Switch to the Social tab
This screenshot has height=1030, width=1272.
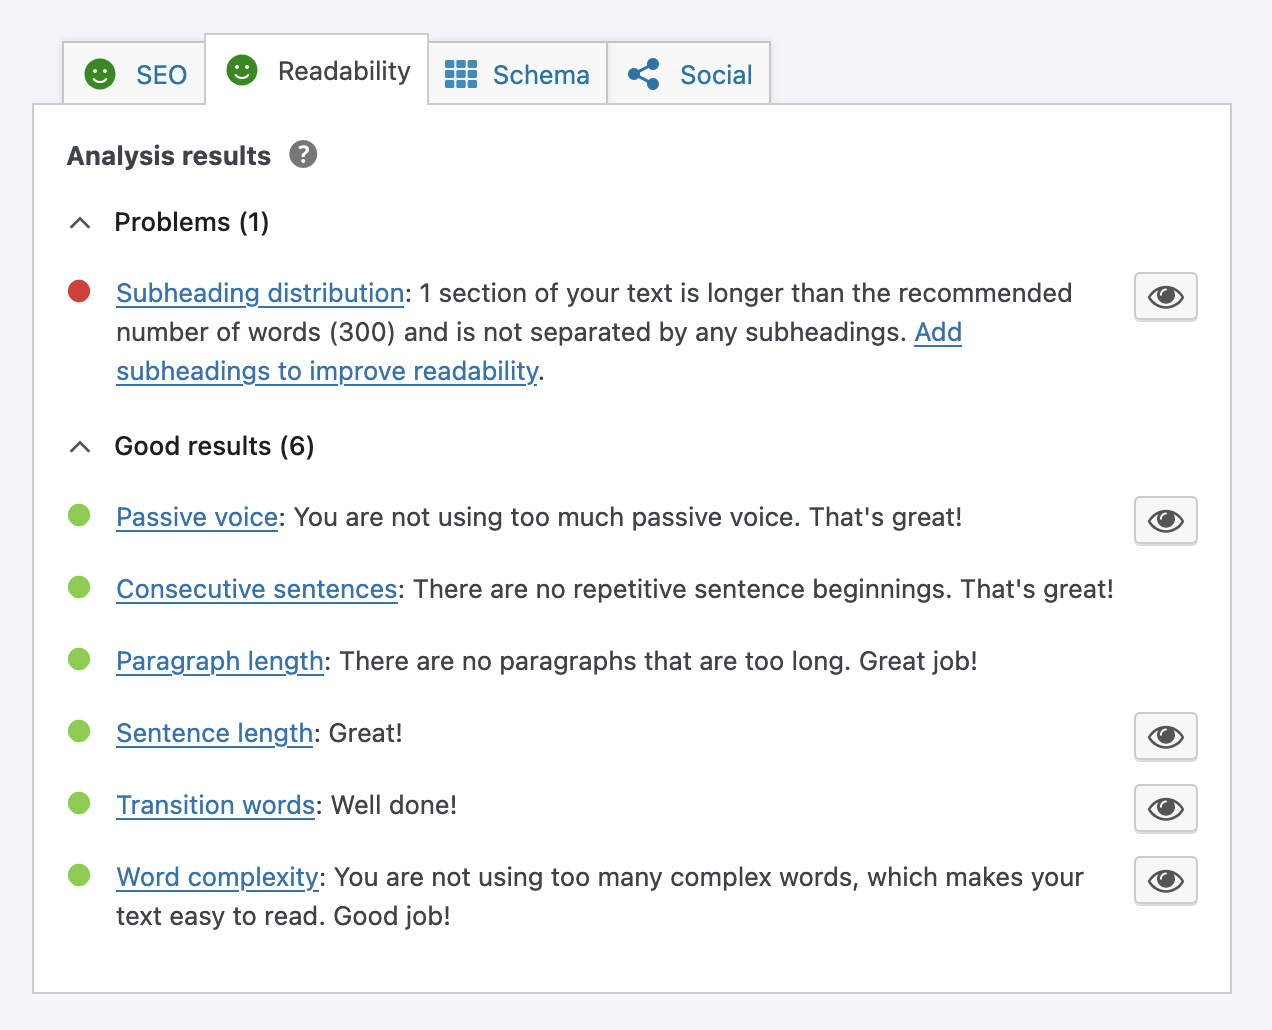click(689, 74)
